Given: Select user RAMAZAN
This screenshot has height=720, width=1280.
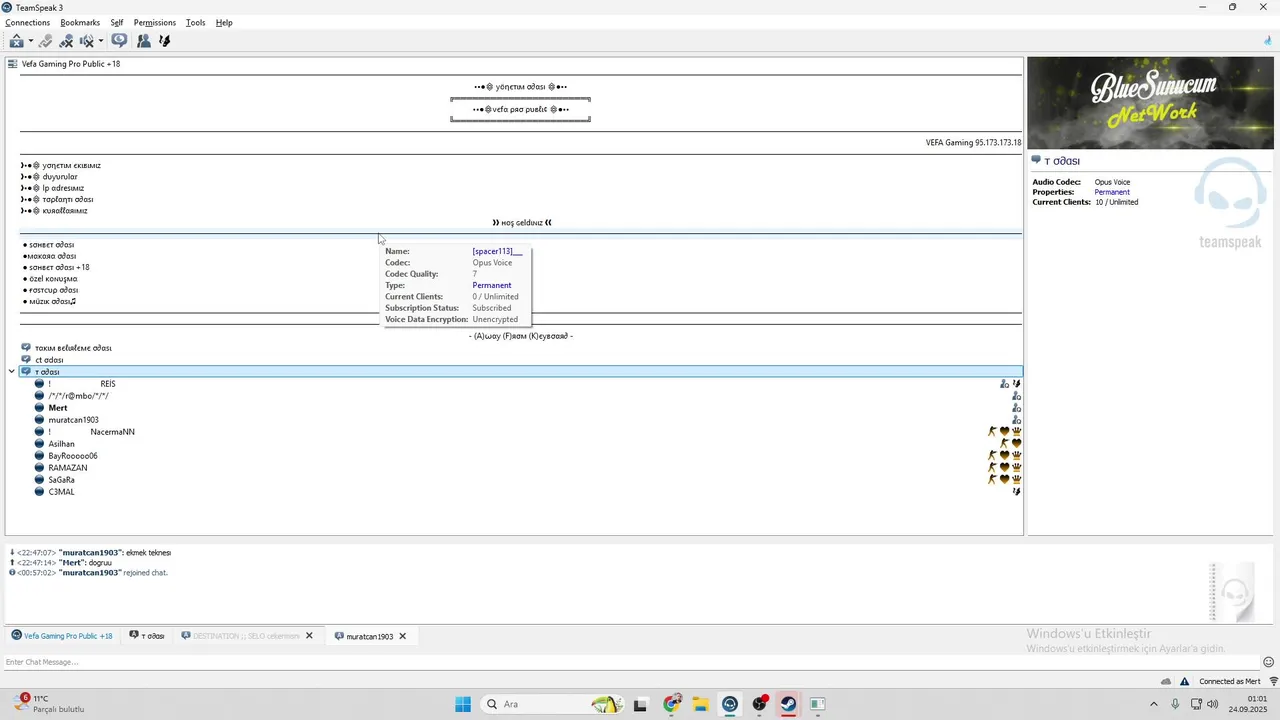Looking at the screenshot, I should (68, 468).
